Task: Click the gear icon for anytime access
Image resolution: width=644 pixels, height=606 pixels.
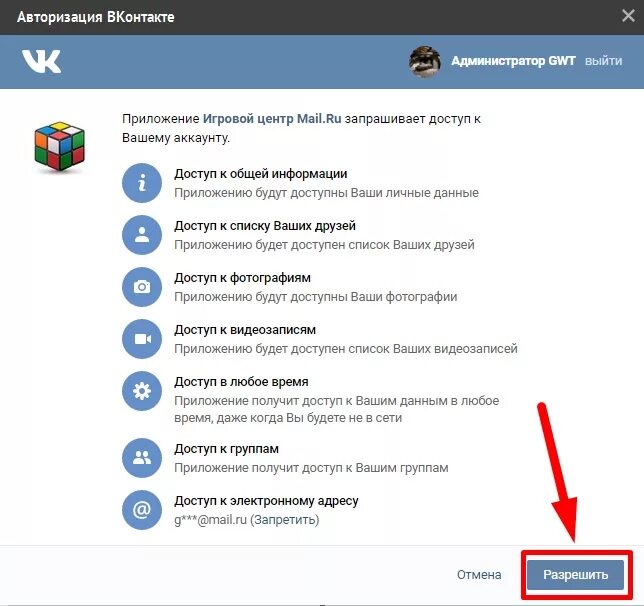Action: point(142,391)
